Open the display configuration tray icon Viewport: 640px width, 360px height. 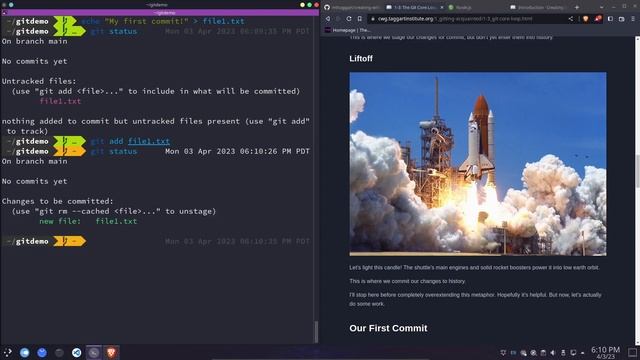pos(573,353)
